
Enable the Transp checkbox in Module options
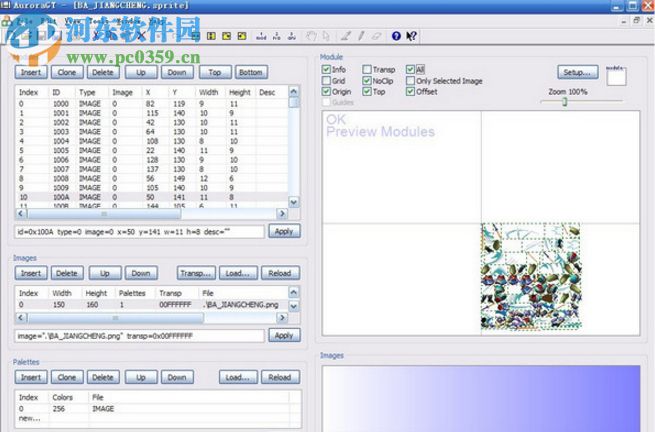click(367, 69)
